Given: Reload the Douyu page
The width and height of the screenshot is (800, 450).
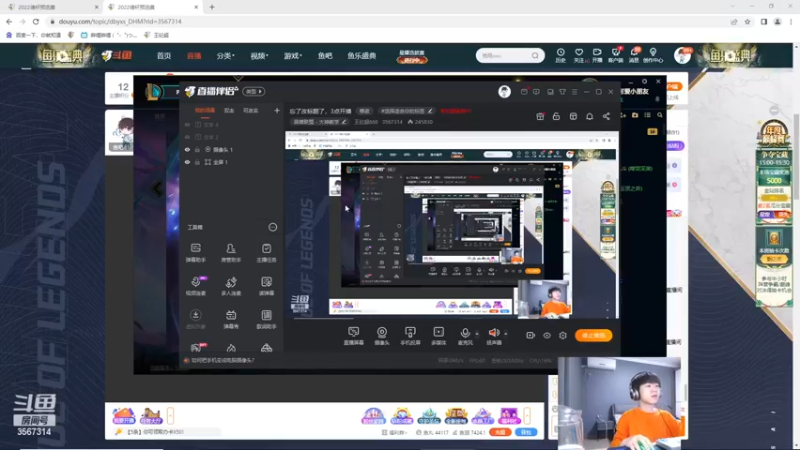Looking at the screenshot, I should click(36, 21).
